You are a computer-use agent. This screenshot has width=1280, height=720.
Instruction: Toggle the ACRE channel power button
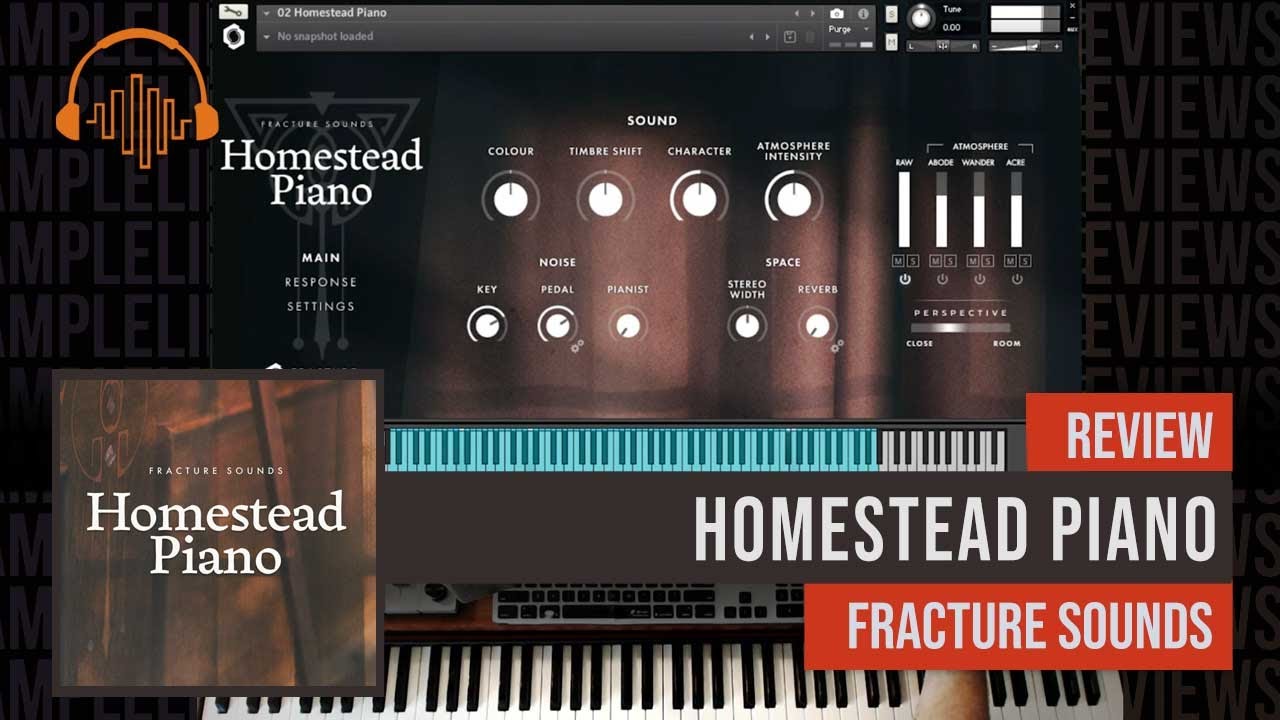1016,280
